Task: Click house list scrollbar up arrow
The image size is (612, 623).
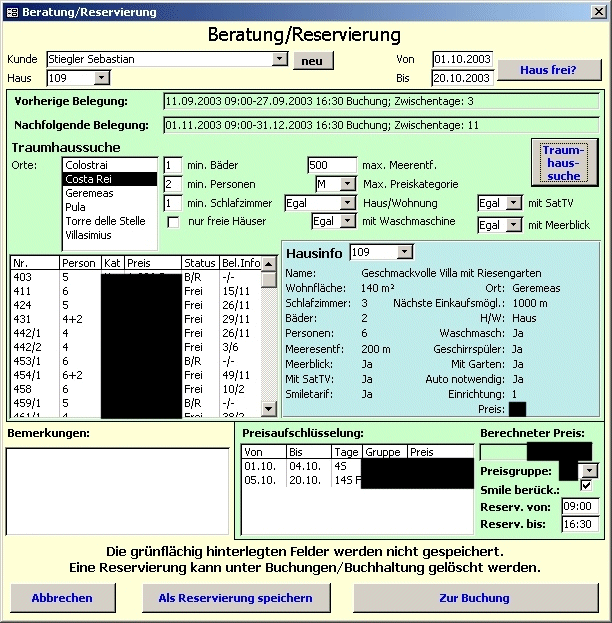Action: pyautogui.click(x=269, y=263)
